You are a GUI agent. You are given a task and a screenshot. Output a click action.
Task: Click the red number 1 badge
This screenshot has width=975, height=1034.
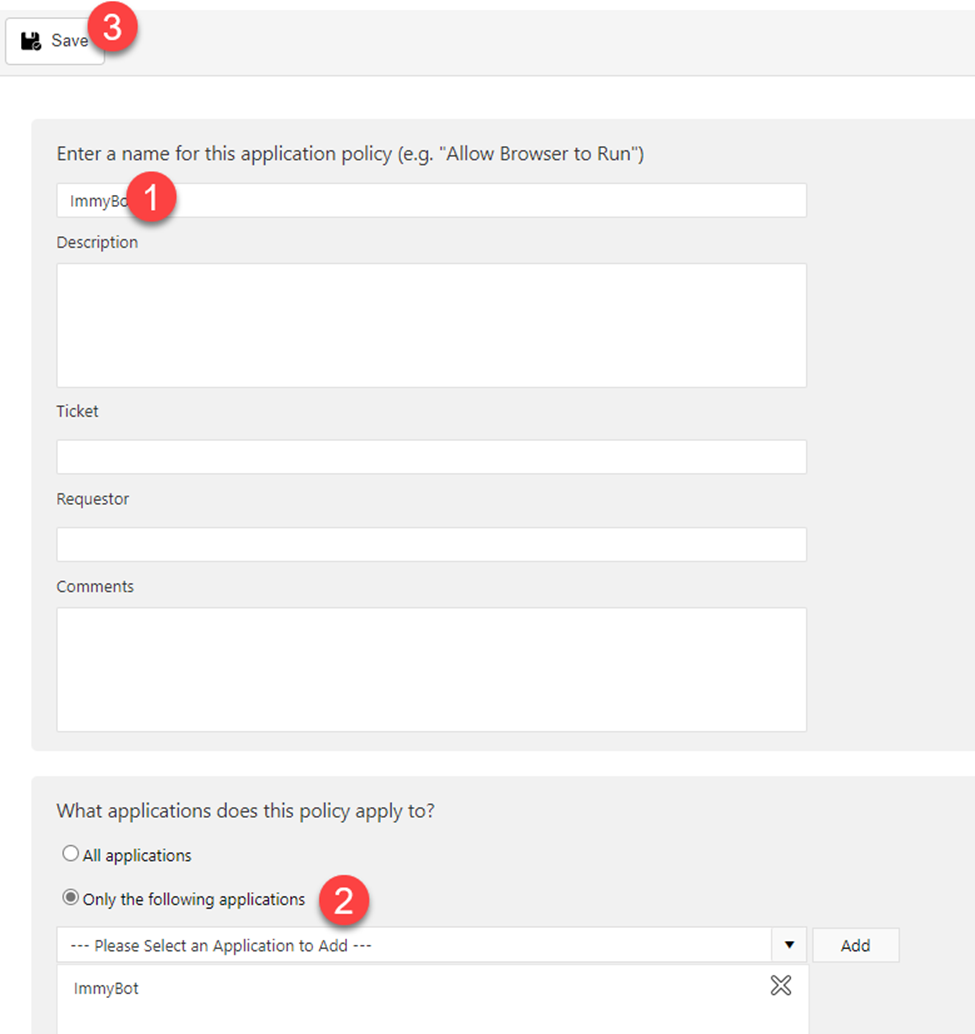[151, 197]
